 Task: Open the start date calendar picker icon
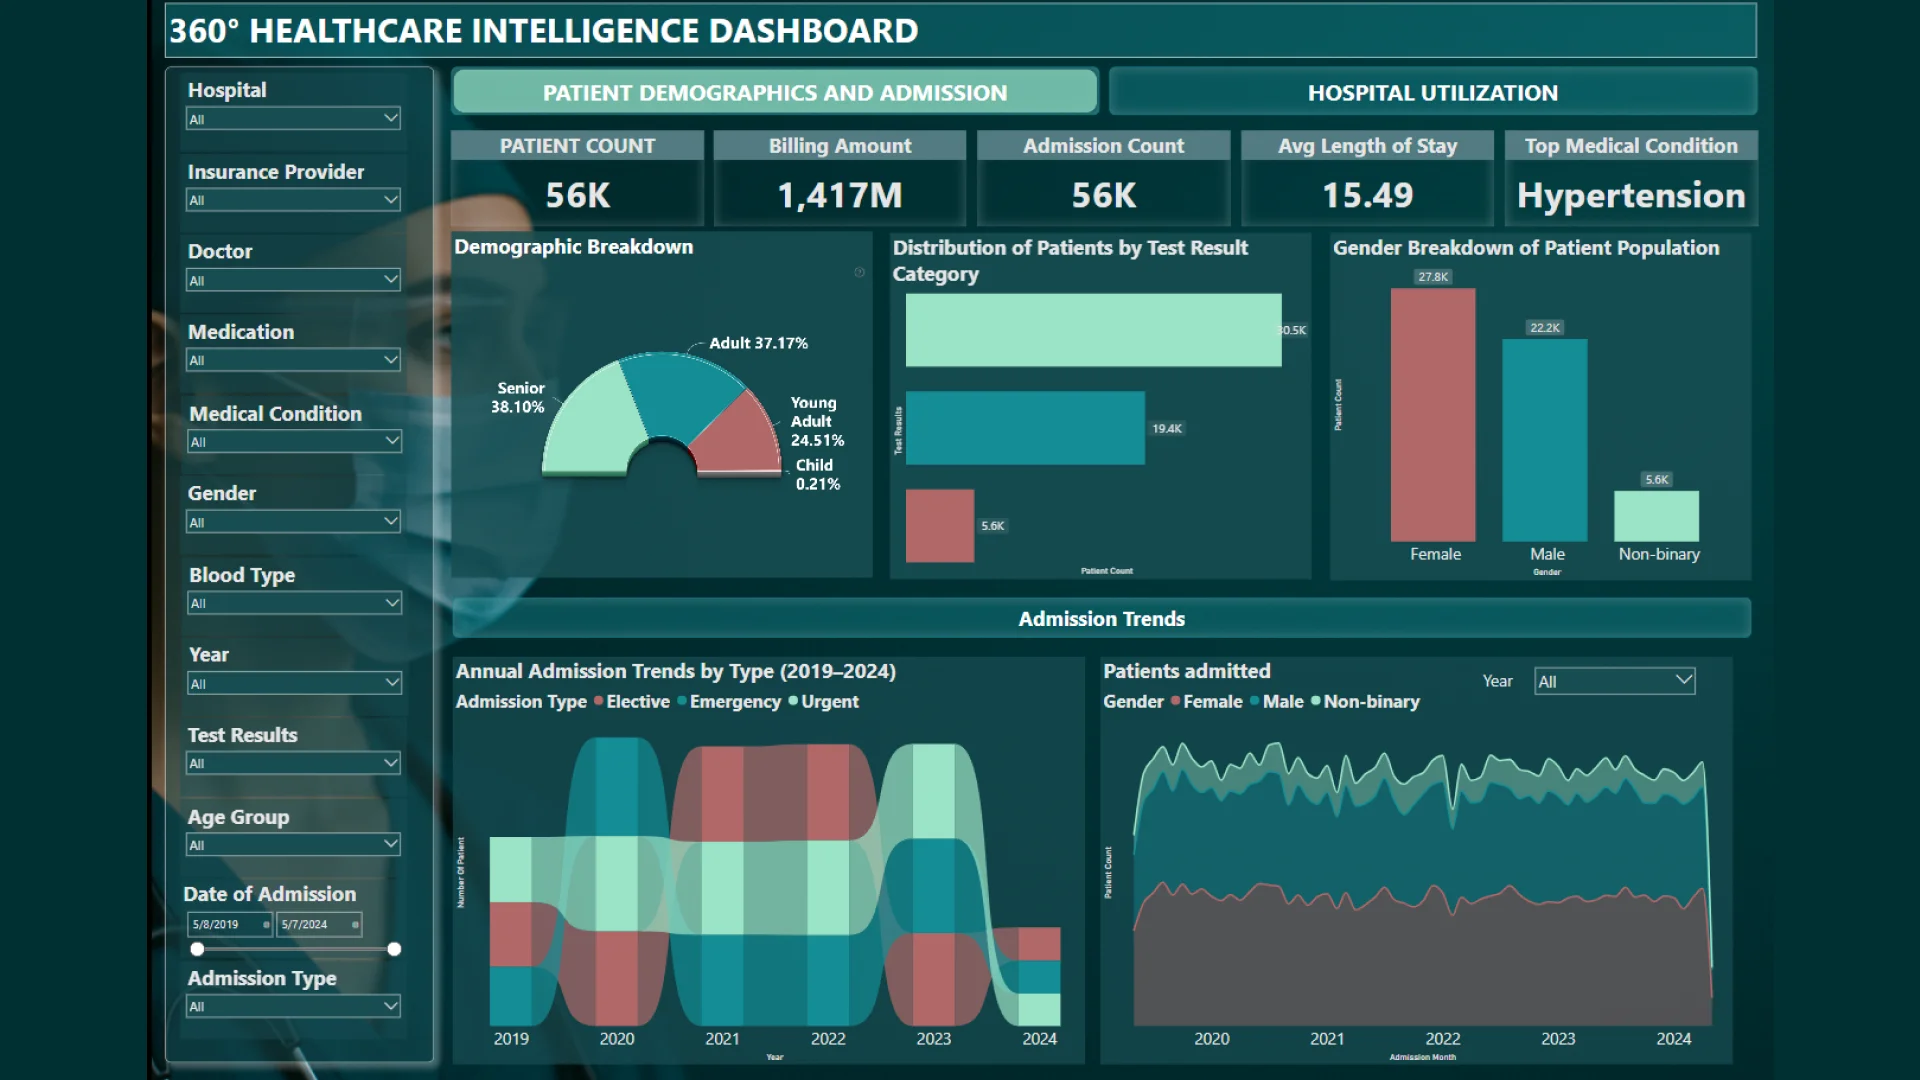point(266,925)
